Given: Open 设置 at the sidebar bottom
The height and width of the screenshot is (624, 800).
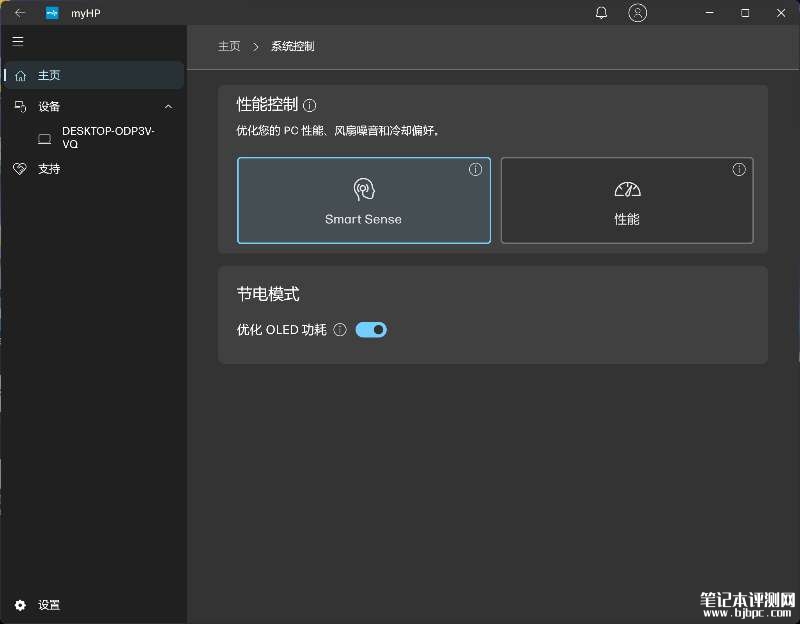Looking at the screenshot, I should pyautogui.click(x=94, y=605).
